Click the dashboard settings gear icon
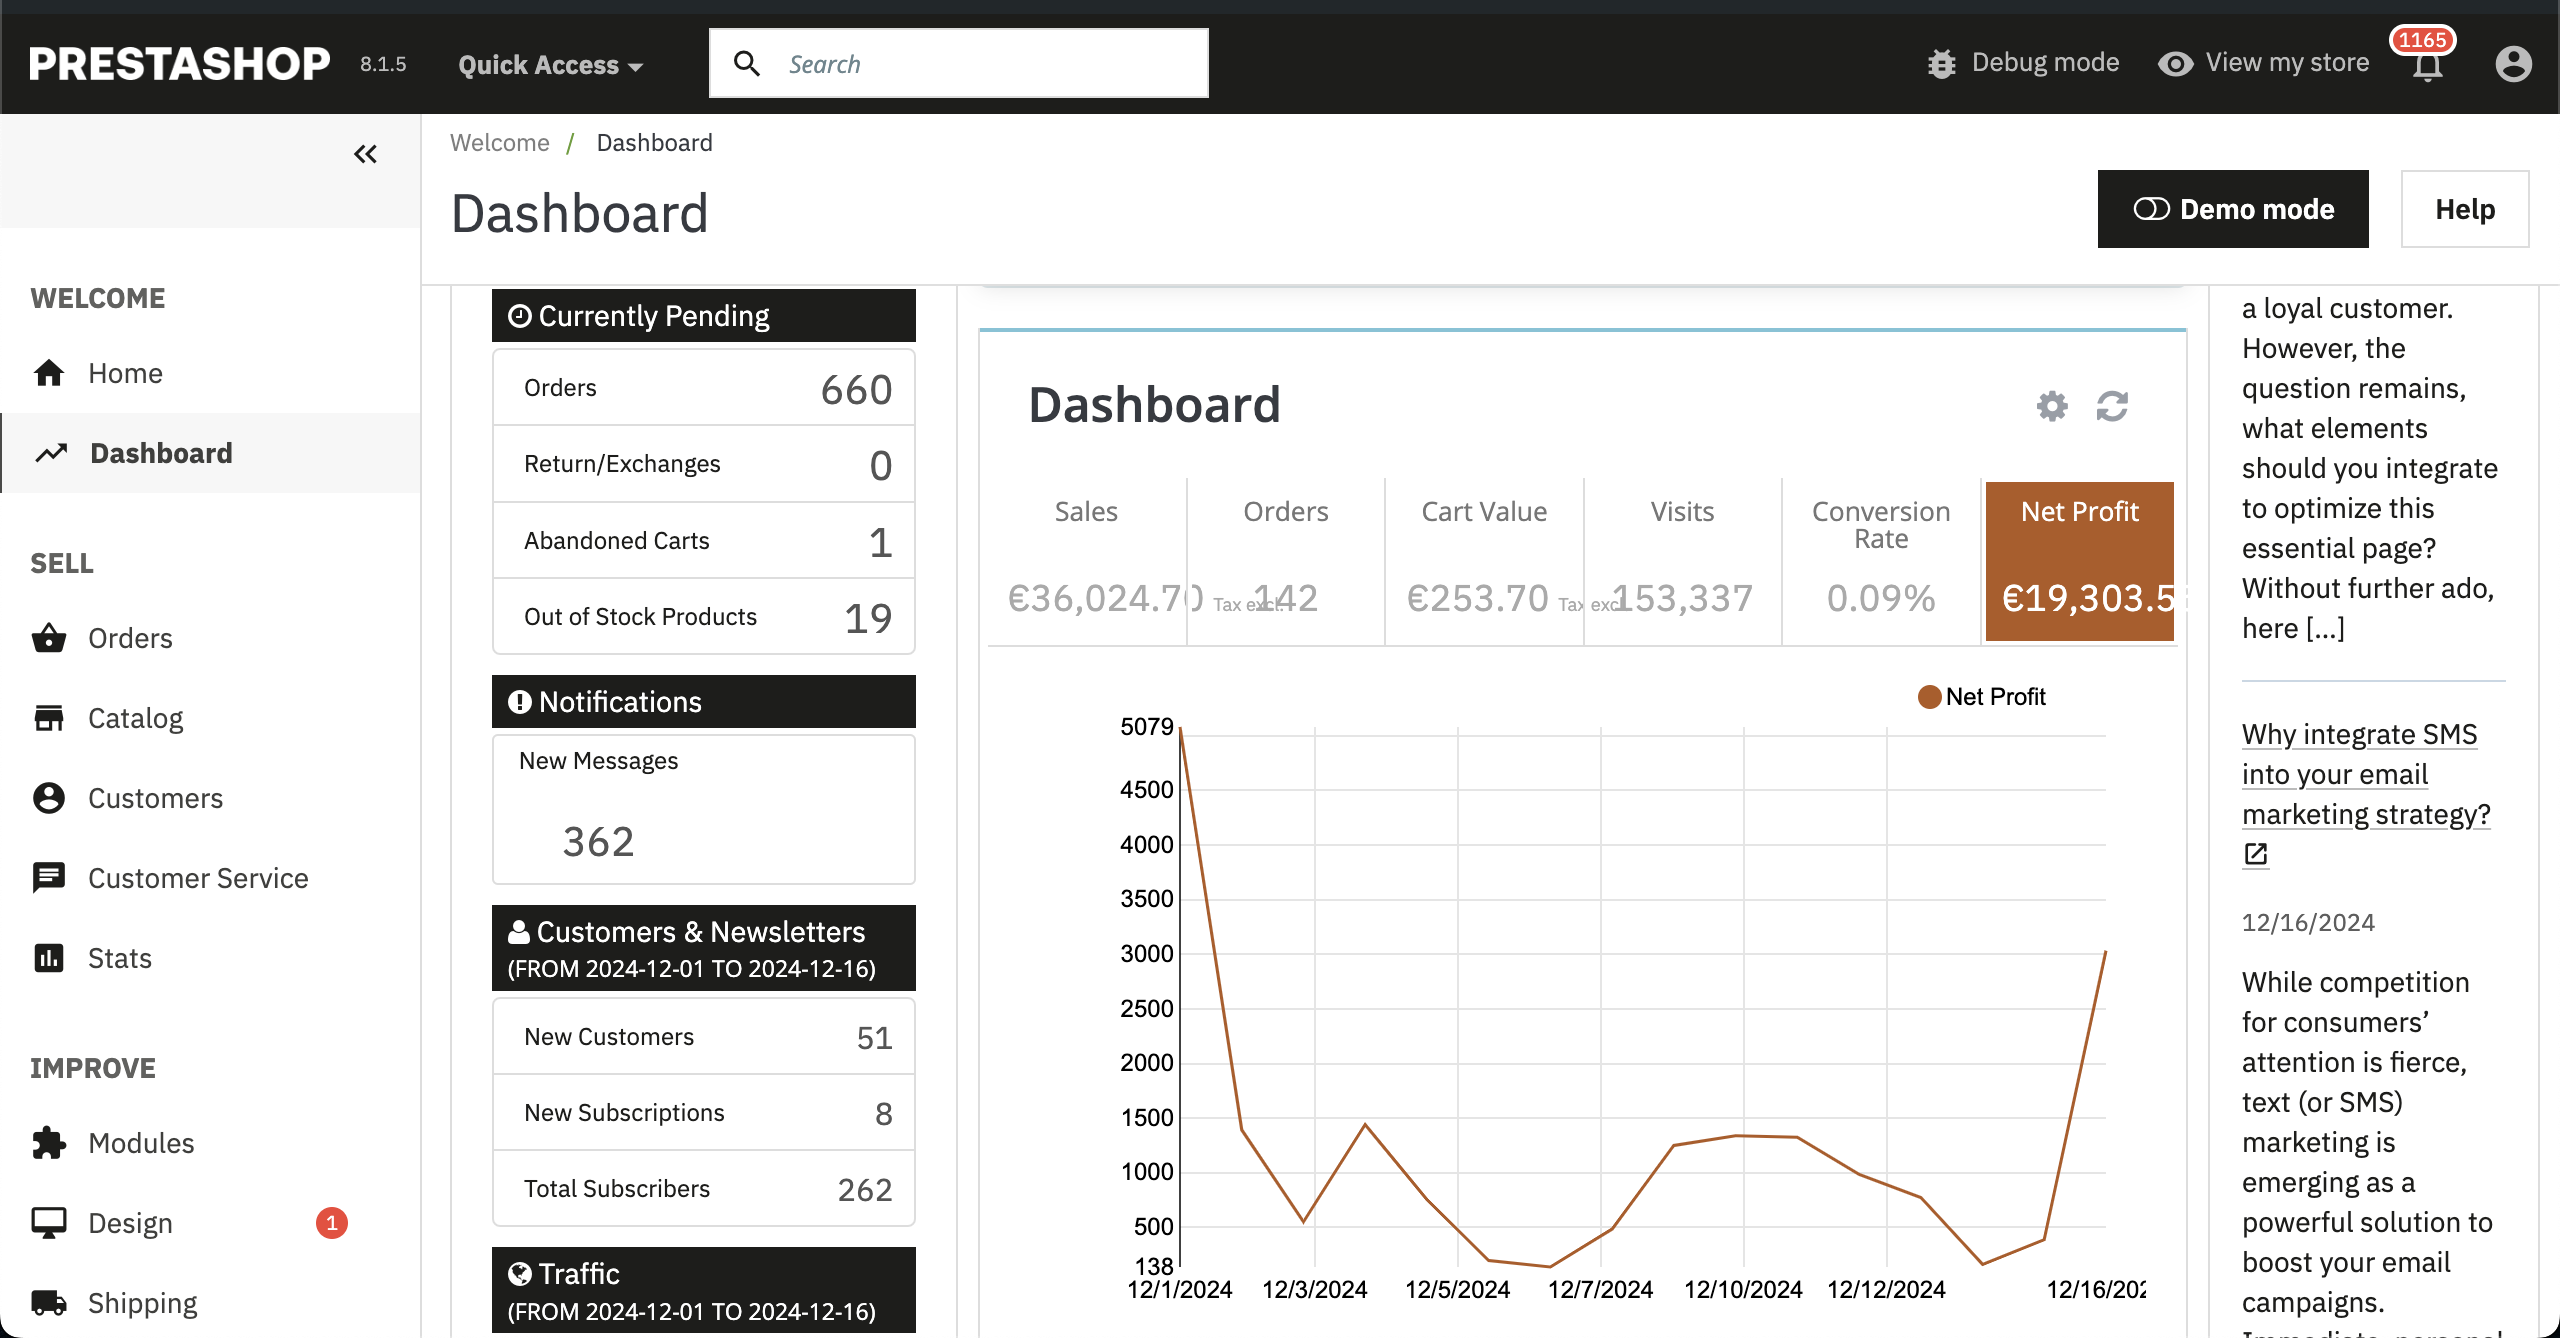 tap(2052, 406)
